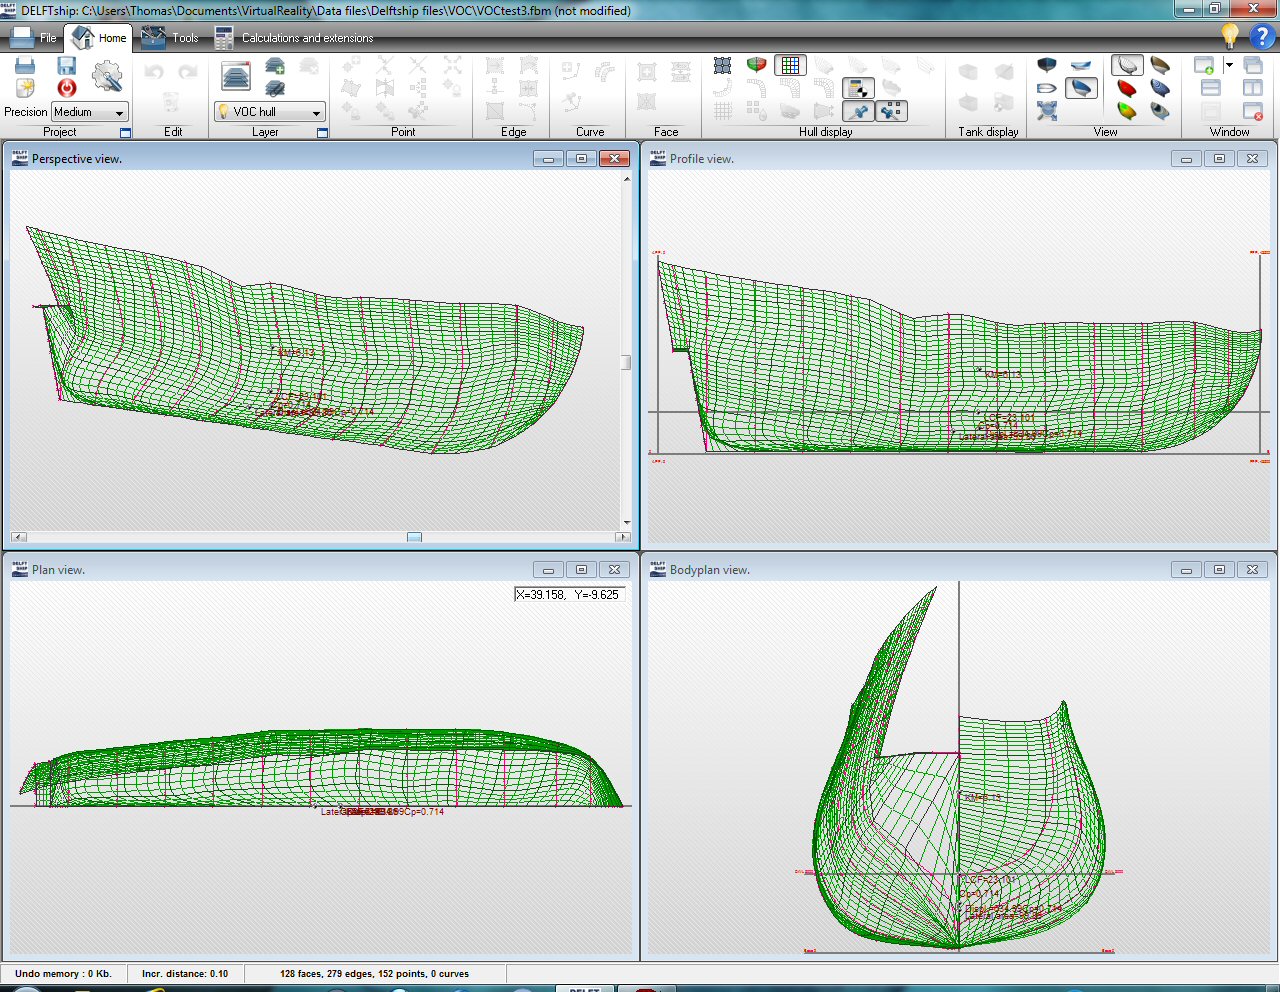This screenshot has width=1280, height=992.
Task: Click the Project group dialog launcher
Action: tap(125, 132)
